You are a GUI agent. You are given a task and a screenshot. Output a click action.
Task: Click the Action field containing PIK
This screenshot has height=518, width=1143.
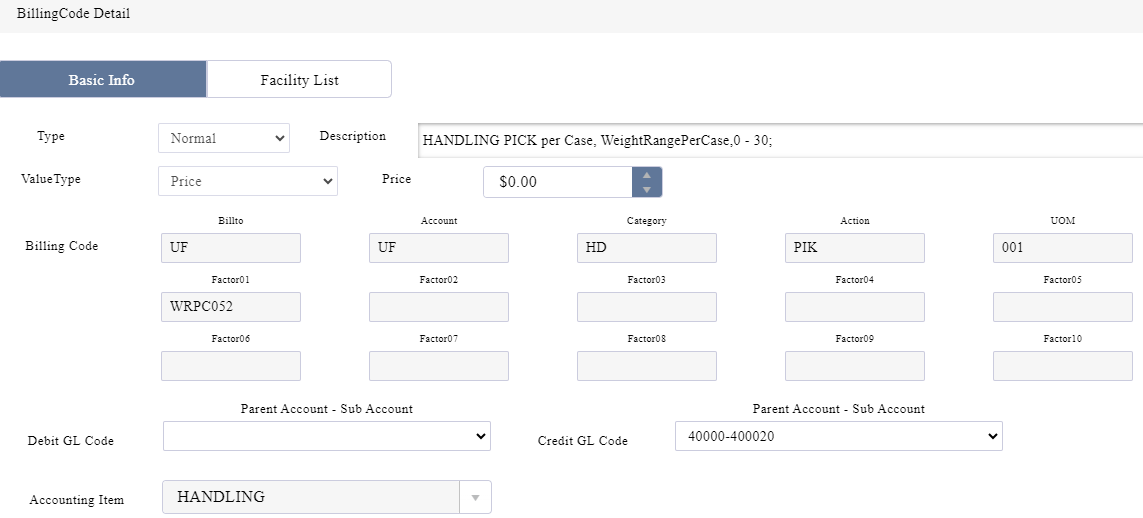(x=854, y=248)
